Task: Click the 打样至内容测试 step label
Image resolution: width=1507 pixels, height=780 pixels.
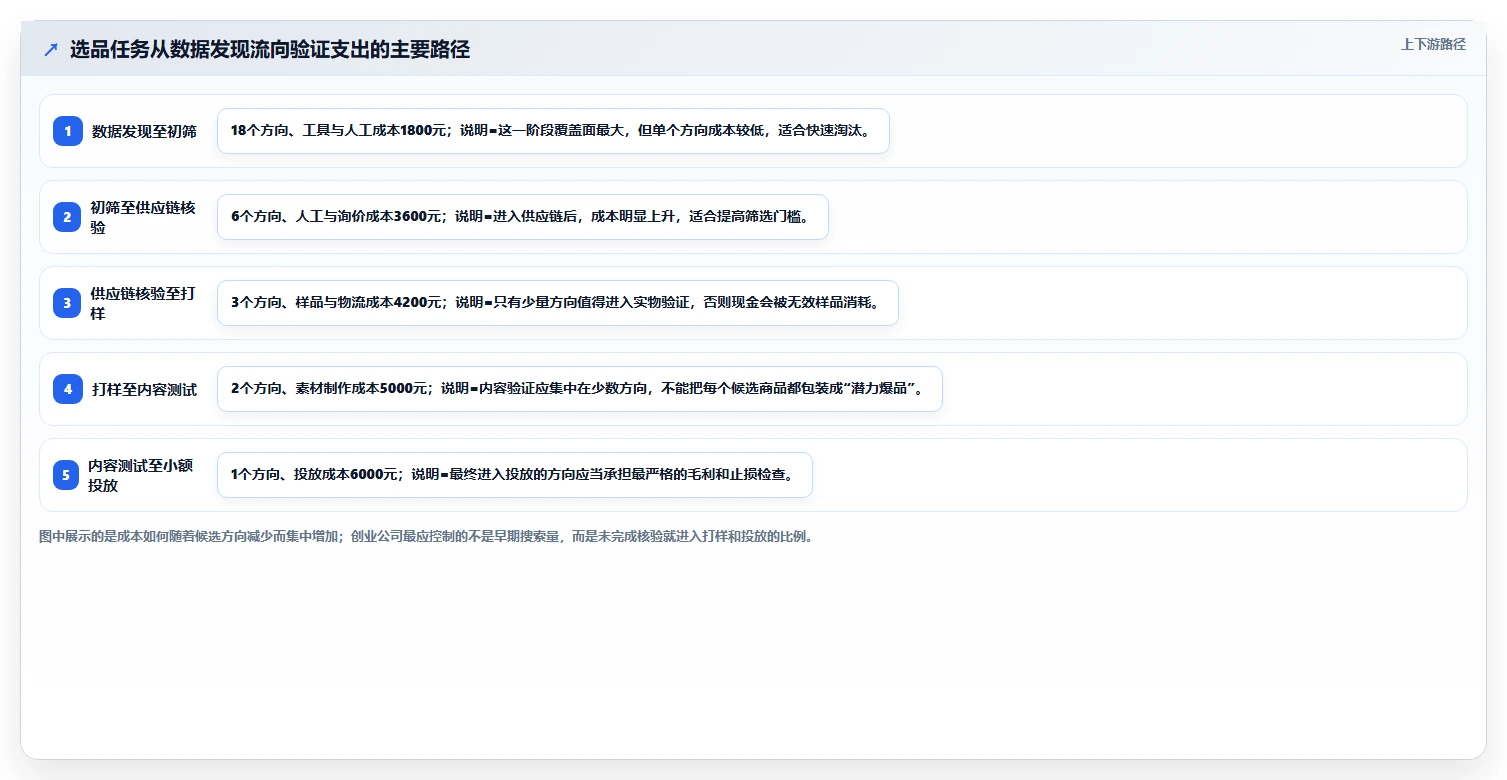Action: coord(144,389)
